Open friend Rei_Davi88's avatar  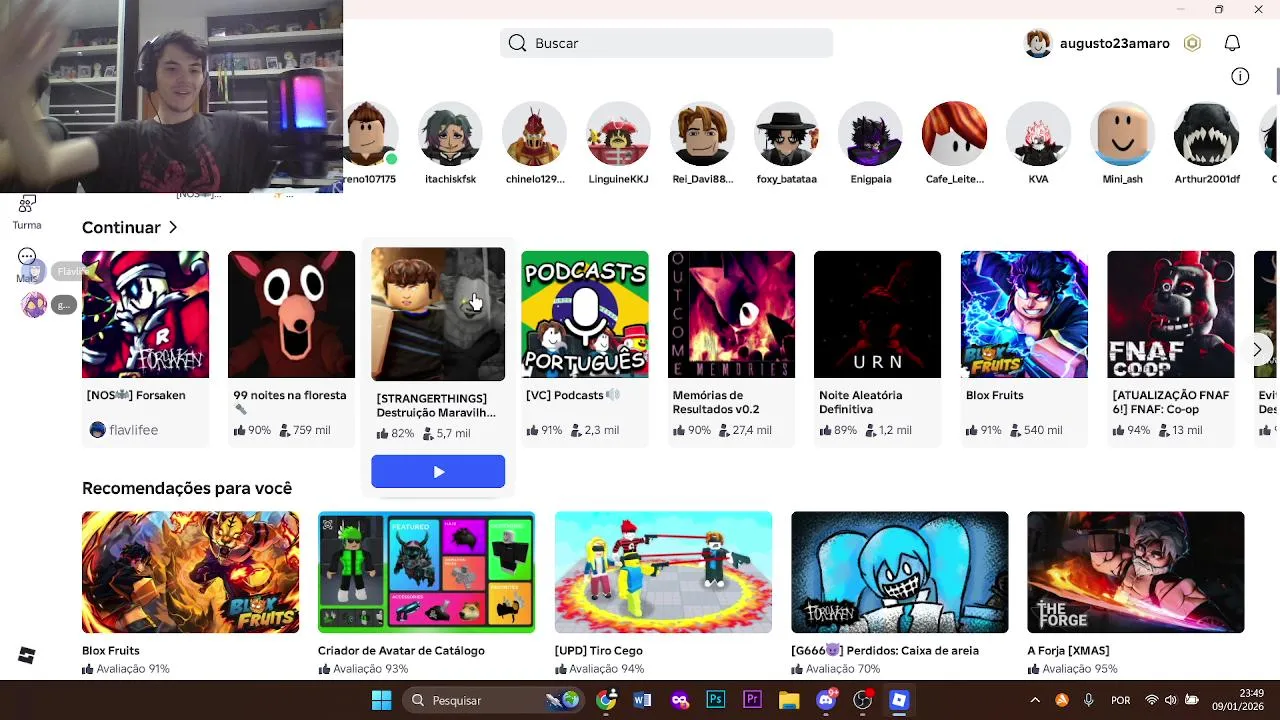(702, 133)
